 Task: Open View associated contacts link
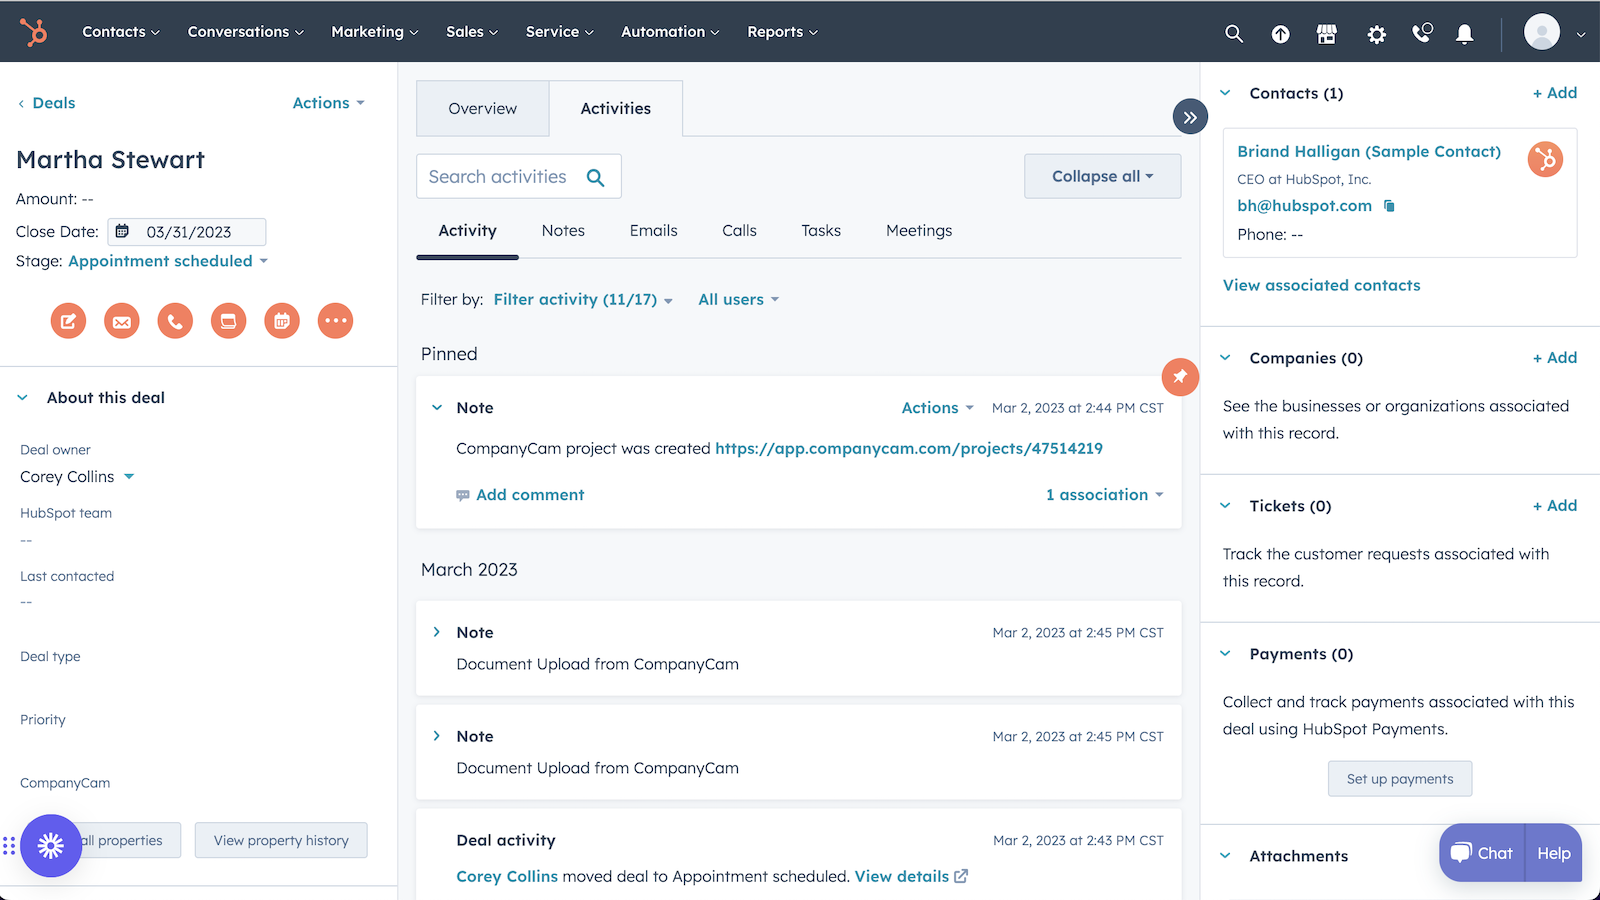coord(1321,286)
